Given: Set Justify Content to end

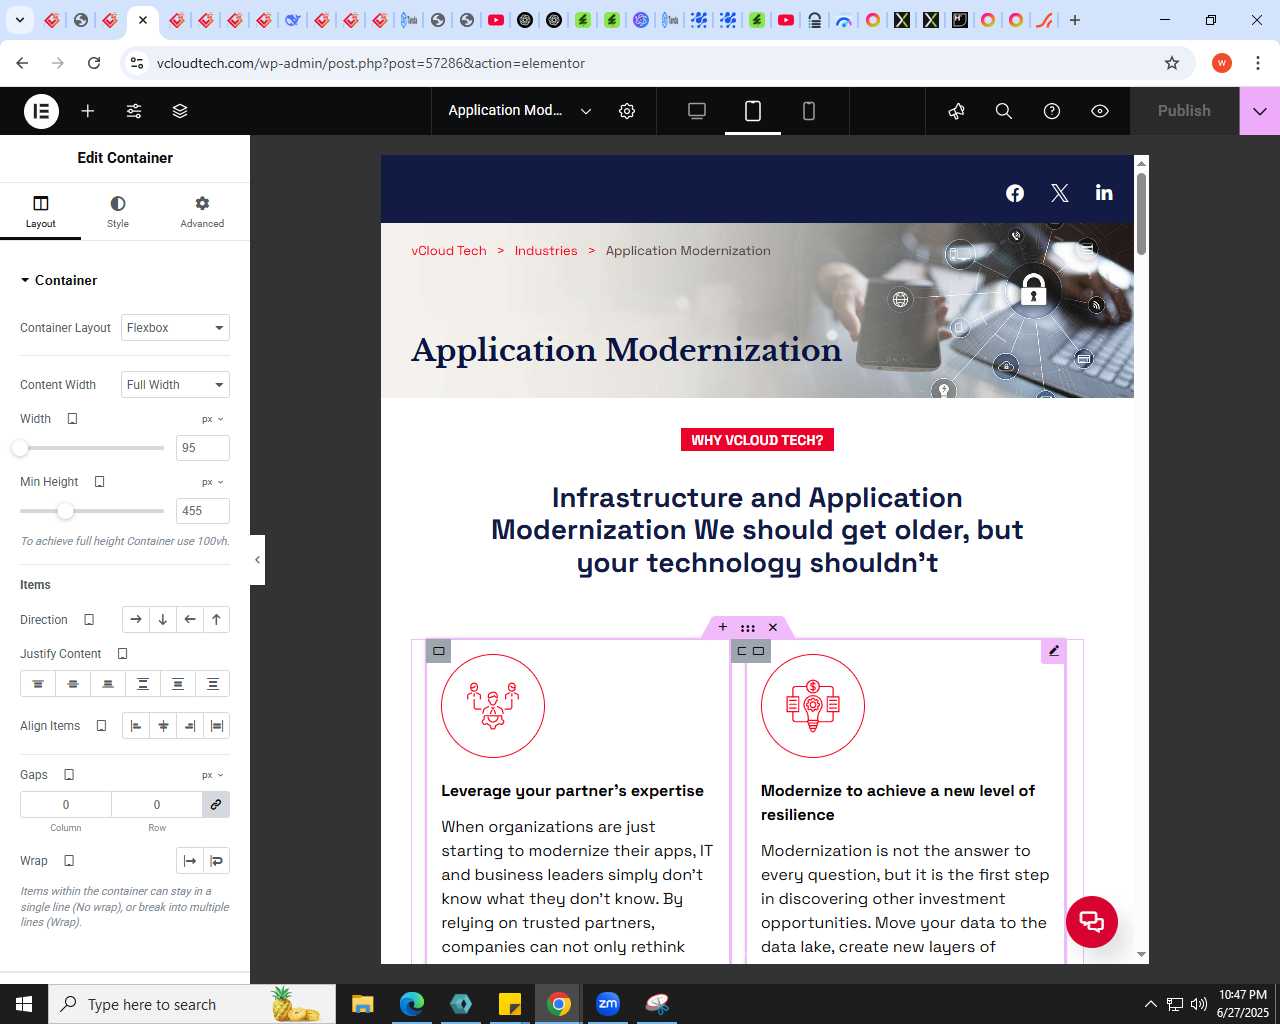Looking at the screenshot, I should (108, 684).
